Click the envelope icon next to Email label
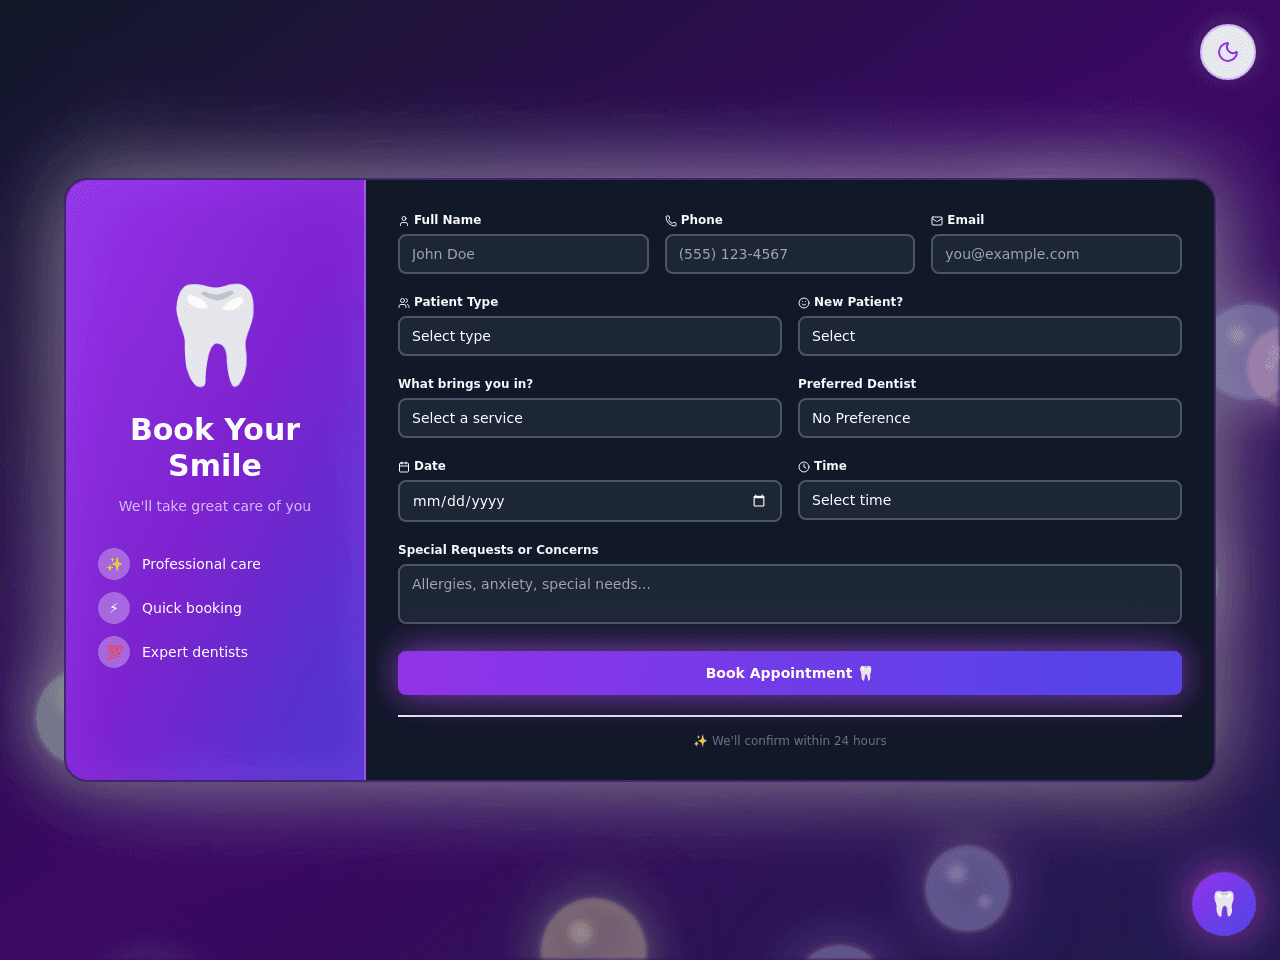Screen dimensions: 1280x960 pyautogui.click(x=937, y=221)
